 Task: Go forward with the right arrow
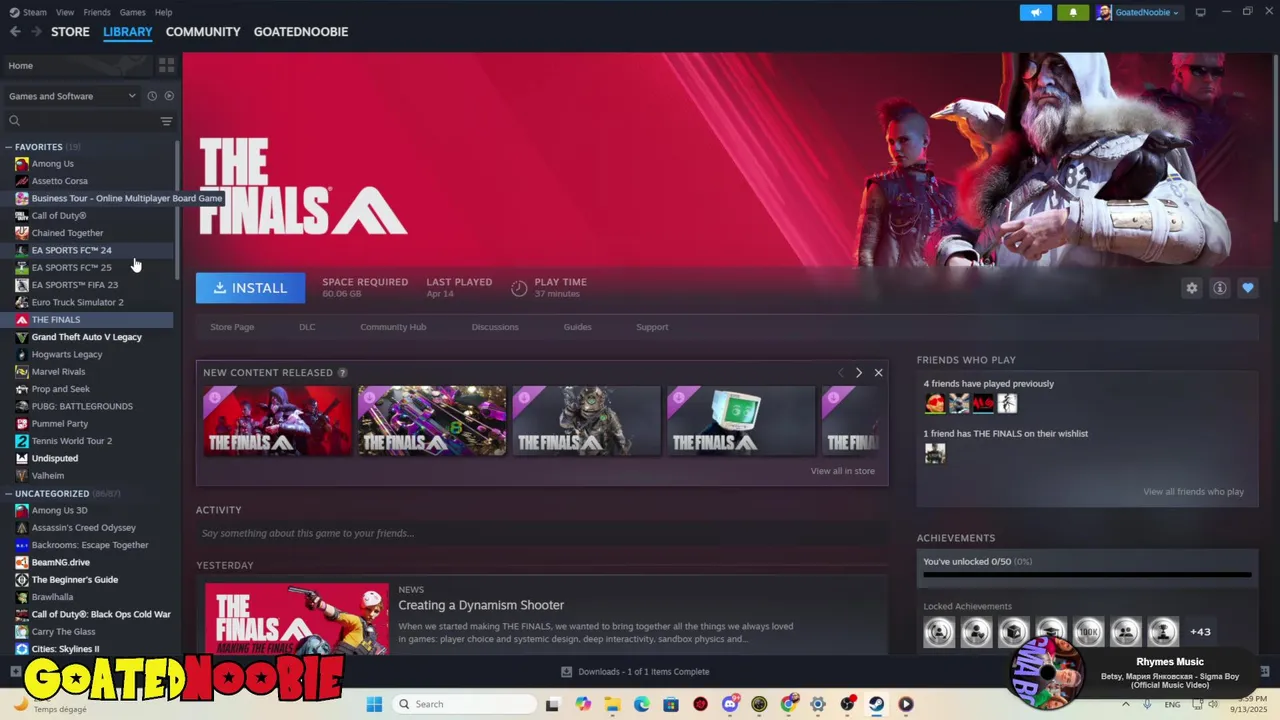pyautogui.click(x=37, y=32)
